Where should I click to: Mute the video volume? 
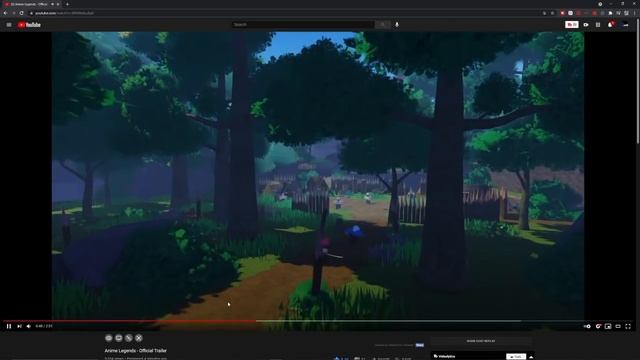29,326
